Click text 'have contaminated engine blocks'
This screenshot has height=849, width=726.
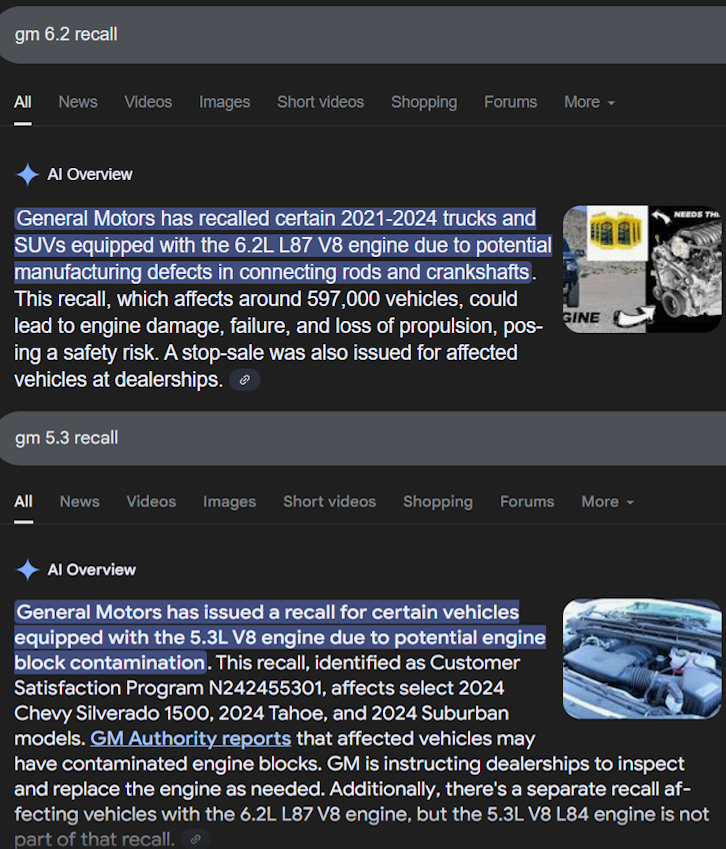point(168,763)
